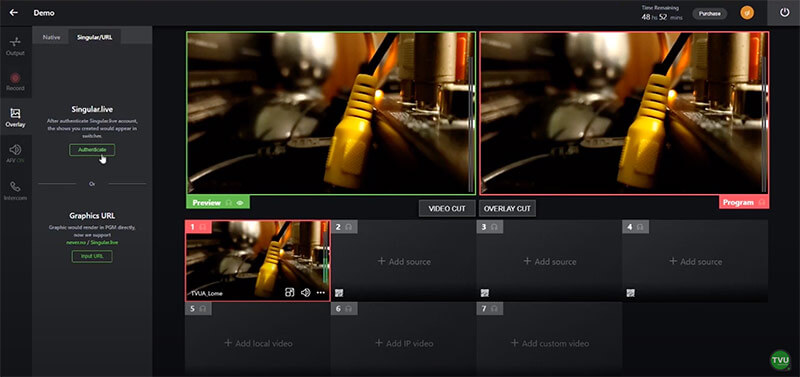Click the small grid icon in slot 2
Viewport: 800px width, 377px height.
click(x=339, y=293)
